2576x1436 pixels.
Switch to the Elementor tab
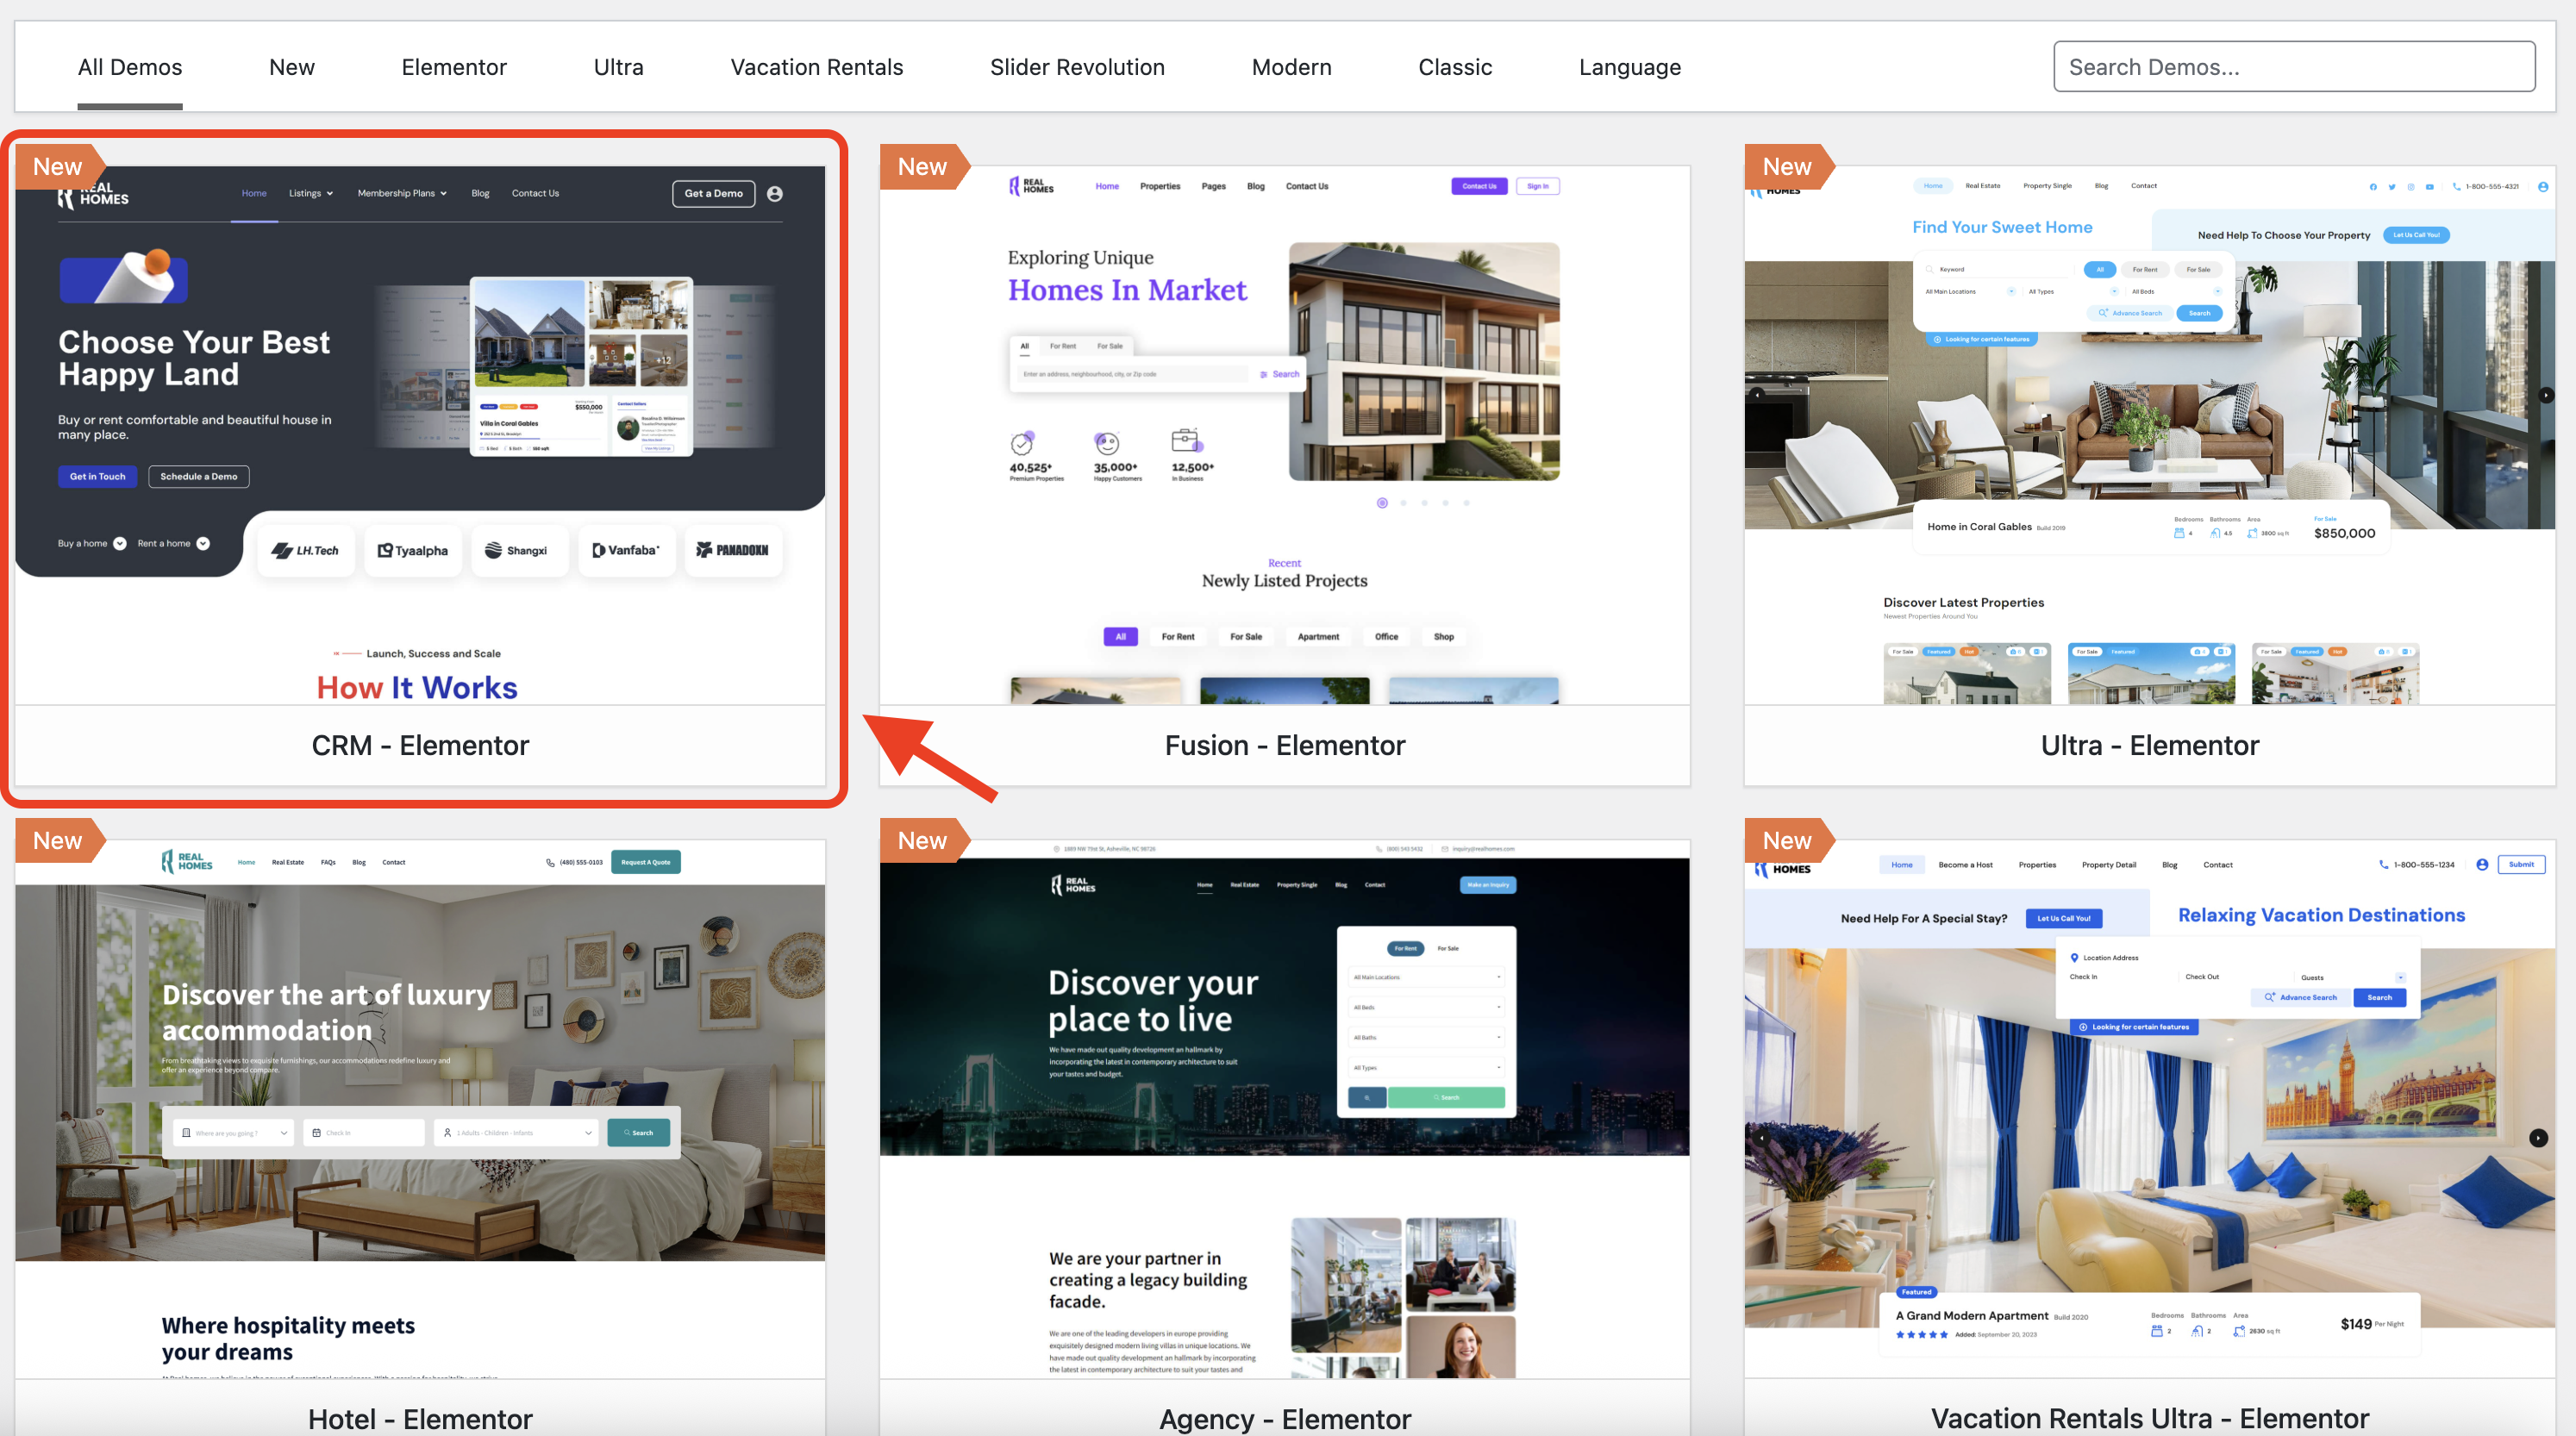tap(454, 67)
